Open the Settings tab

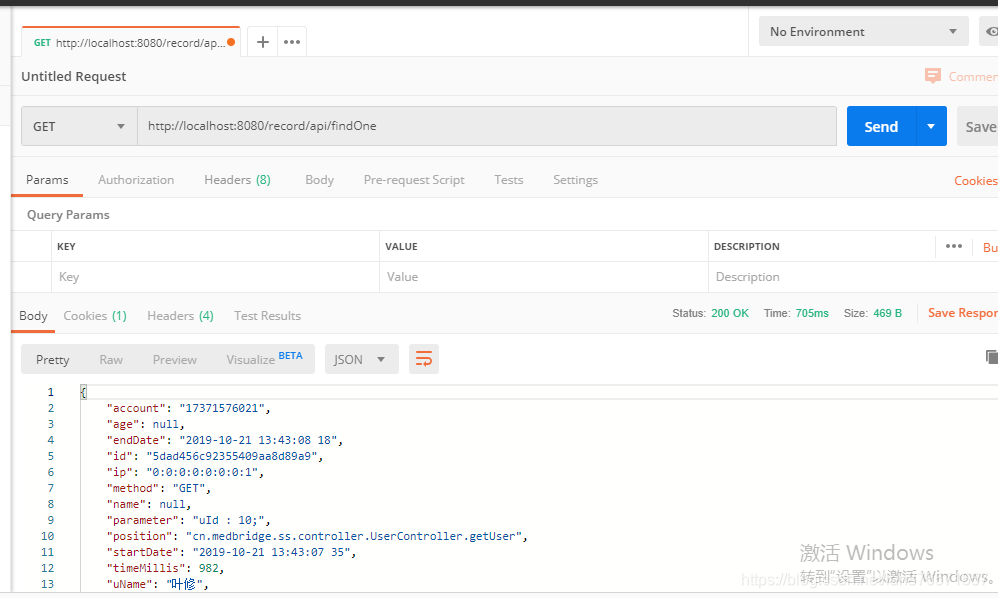(x=575, y=180)
